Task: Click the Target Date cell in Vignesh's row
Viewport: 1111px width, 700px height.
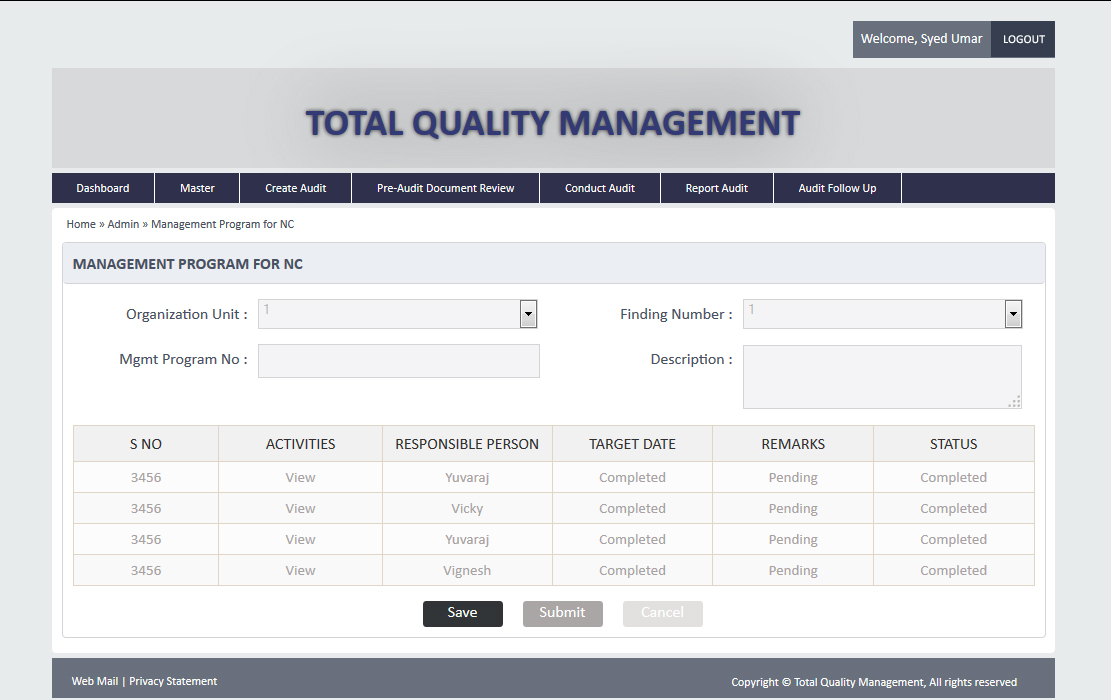Action: [x=632, y=570]
